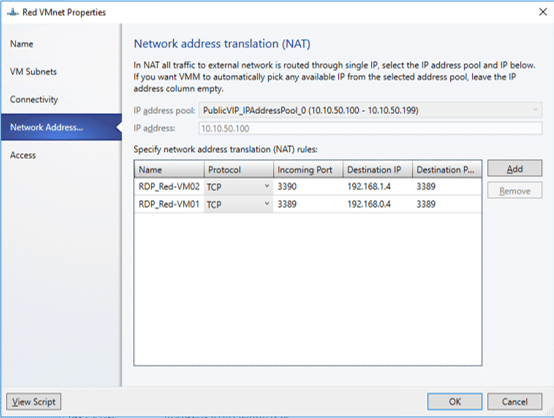Select the incoming port 3390 cell
Viewport: 554px width, 418px height.
[x=308, y=187]
